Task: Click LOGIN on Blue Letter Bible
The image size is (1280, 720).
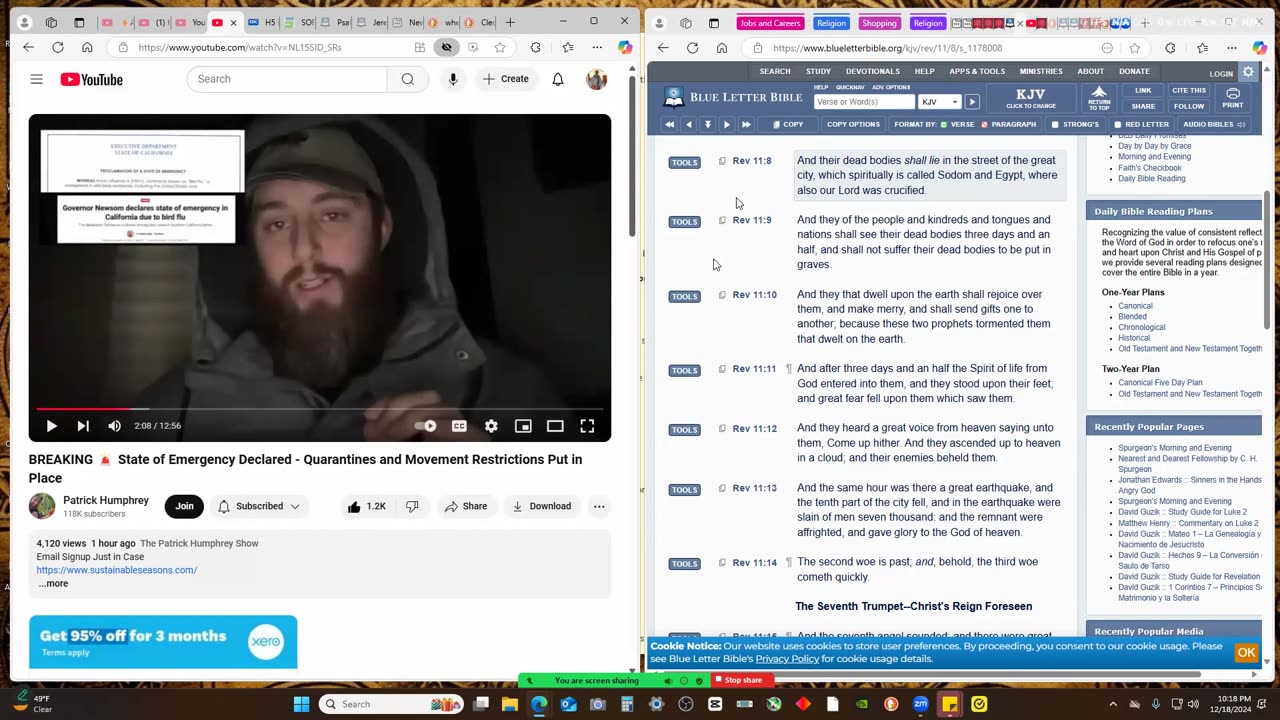Action: point(1221,74)
